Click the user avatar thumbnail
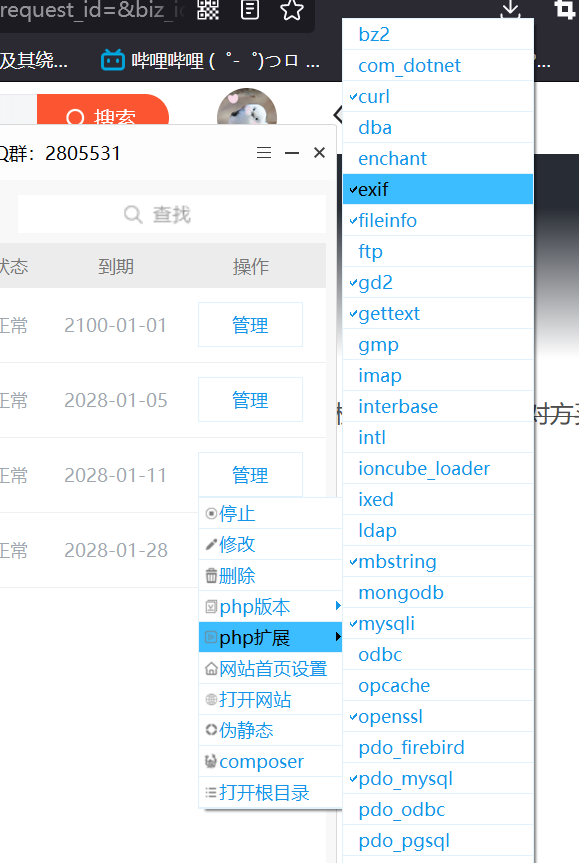Viewport: 579px width, 863px height. 247,107
